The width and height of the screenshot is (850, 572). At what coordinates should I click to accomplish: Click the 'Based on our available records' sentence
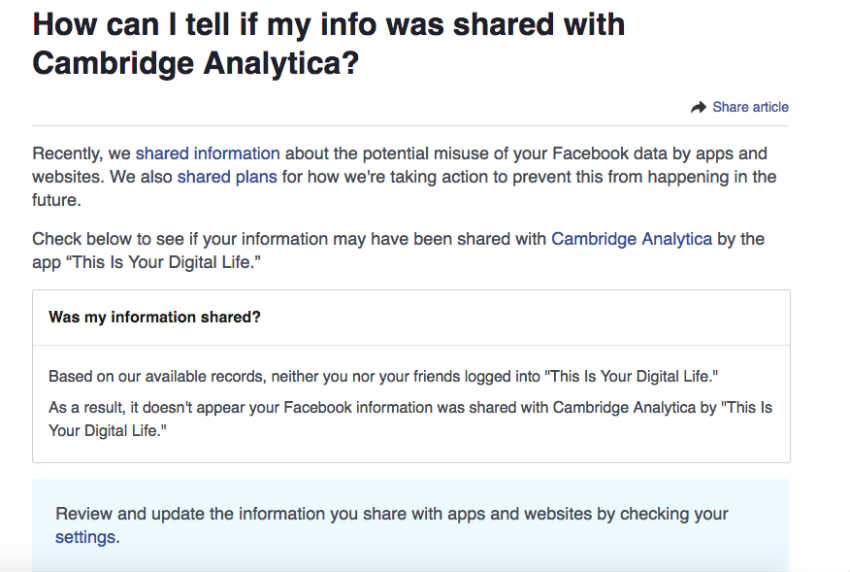tap(383, 376)
